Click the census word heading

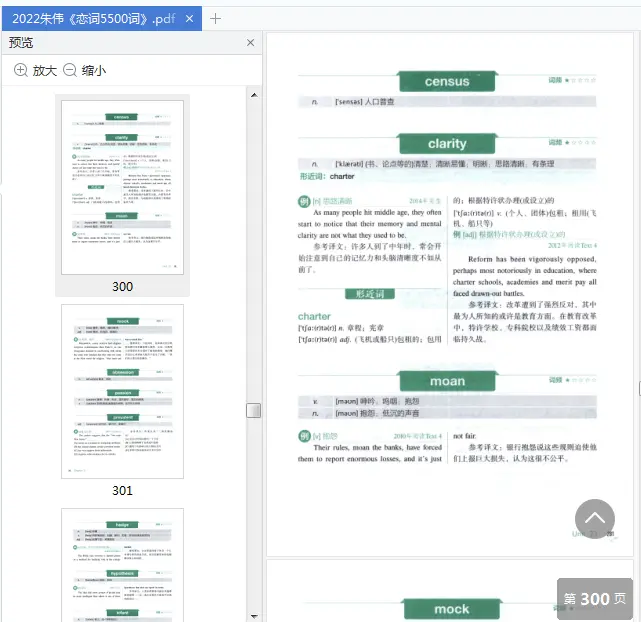coord(447,81)
